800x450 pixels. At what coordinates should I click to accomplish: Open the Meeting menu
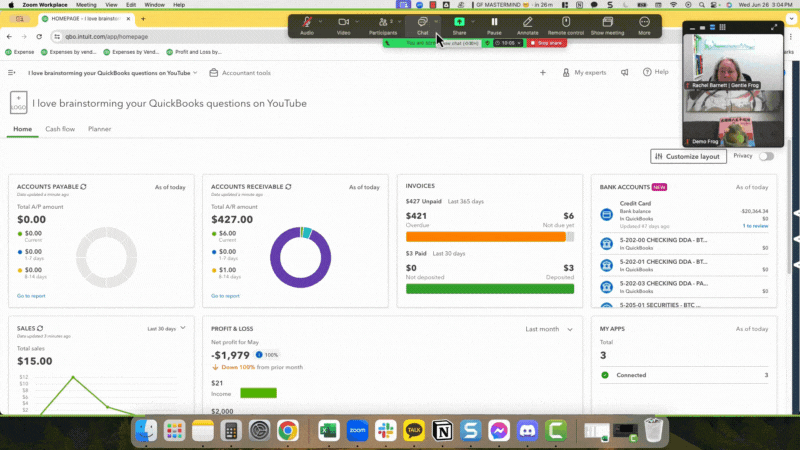click(x=86, y=5)
